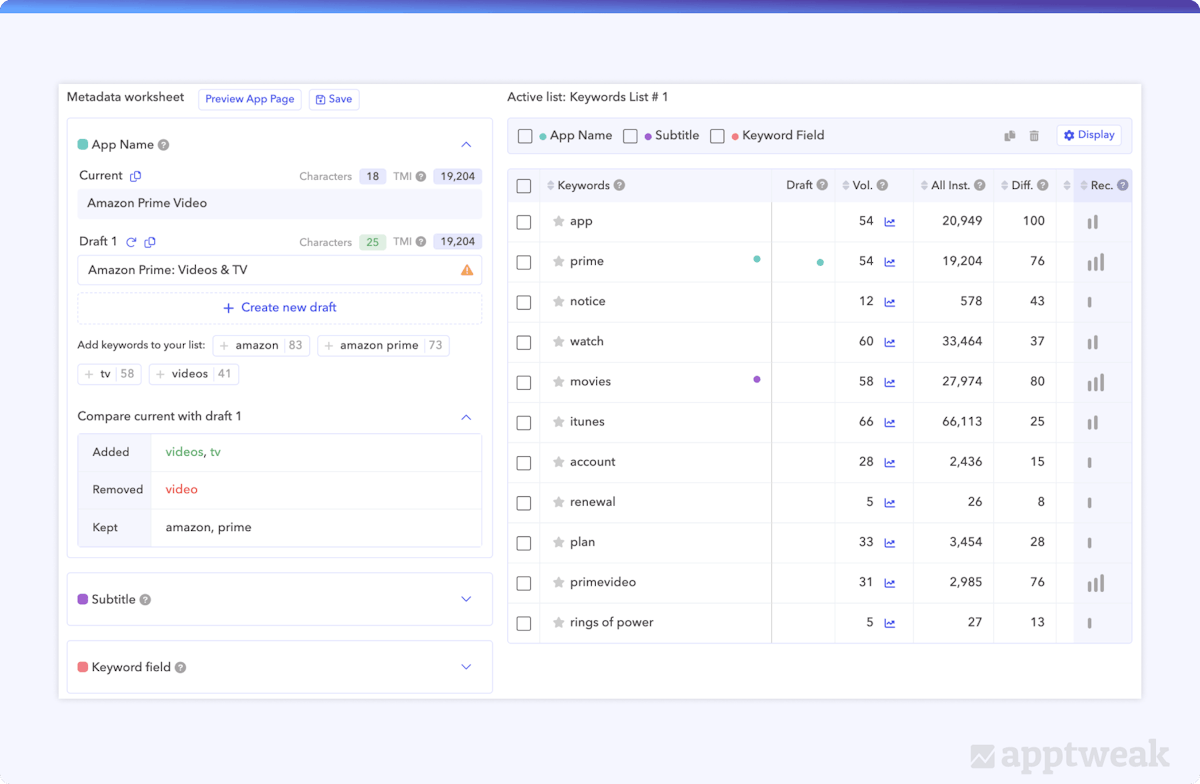The width and height of the screenshot is (1200, 784).
Task: Check the Keyword Field filter checkbox
Action: [x=717, y=136]
